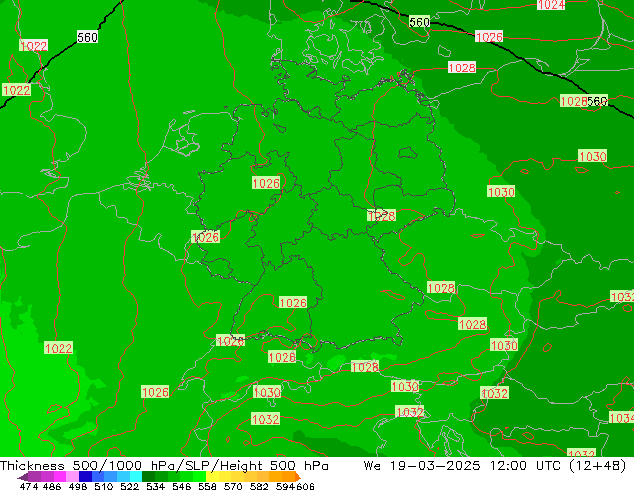The height and width of the screenshot is (490, 634).
Task: Click the 560 label beside a 1028 label
Action: tap(597, 101)
